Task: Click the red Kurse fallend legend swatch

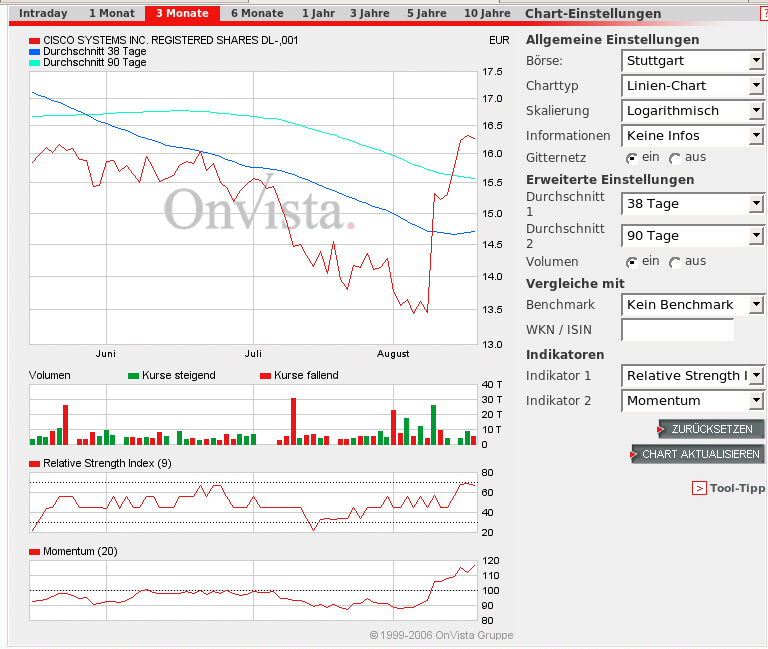Action: click(265, 376)
